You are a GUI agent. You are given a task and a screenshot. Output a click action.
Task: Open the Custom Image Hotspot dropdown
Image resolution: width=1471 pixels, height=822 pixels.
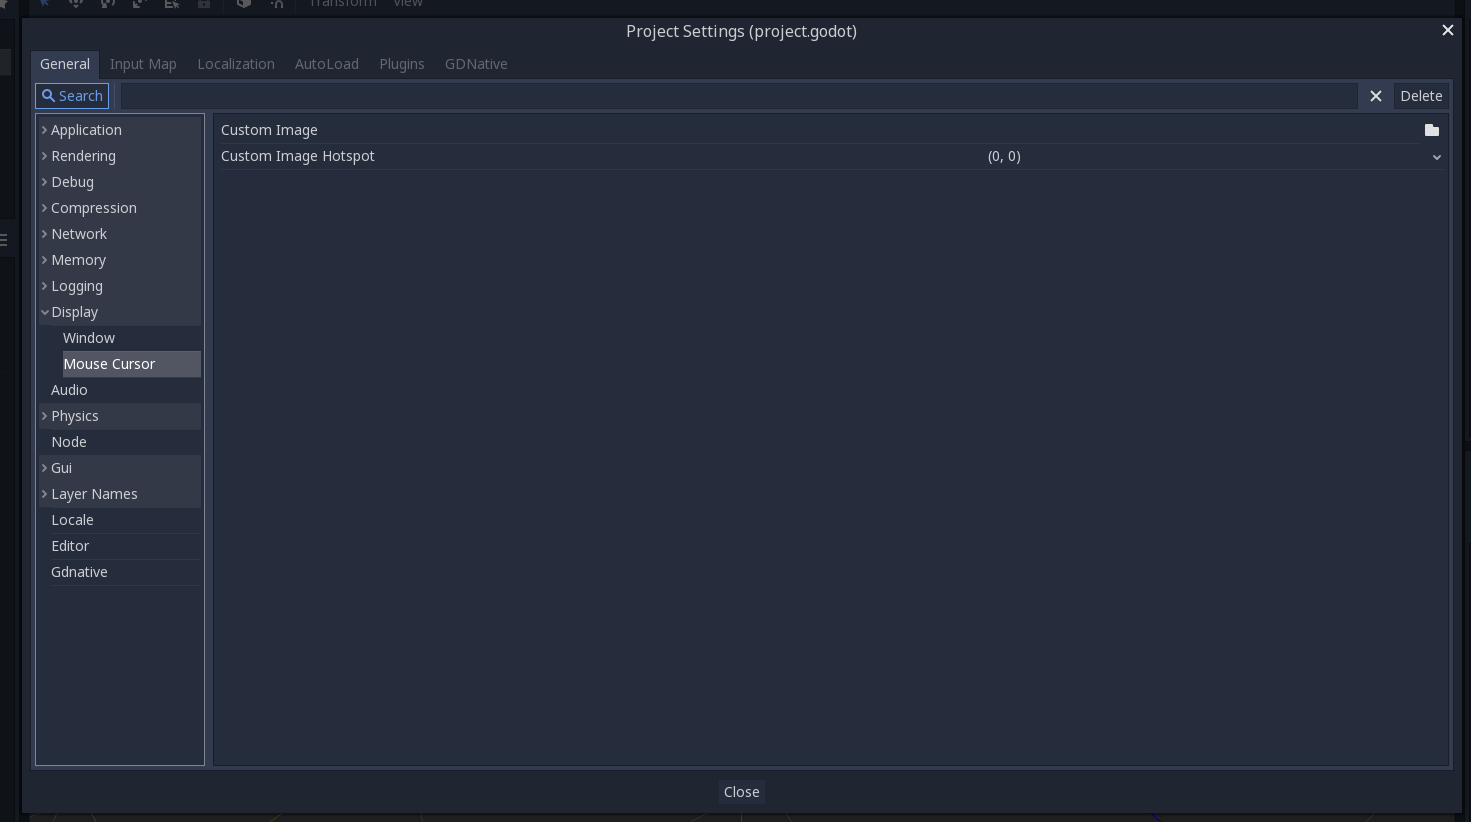[1437, 157]
